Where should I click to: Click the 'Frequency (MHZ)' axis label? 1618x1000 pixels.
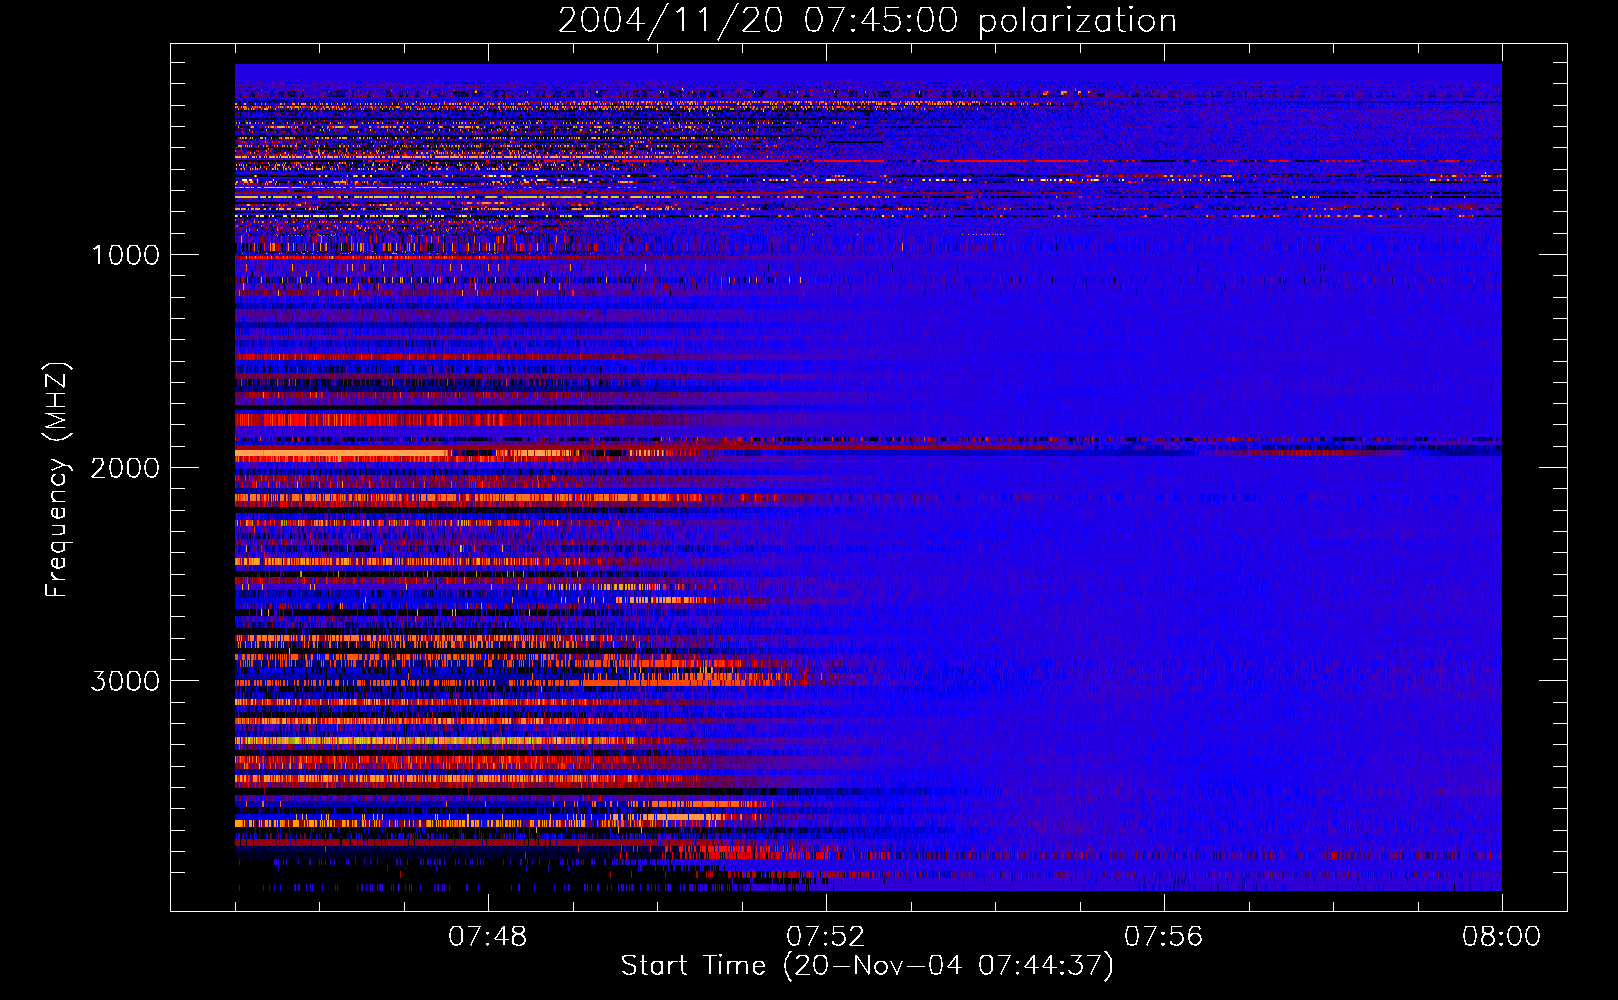pyautogui.click(x=57, y=480)
